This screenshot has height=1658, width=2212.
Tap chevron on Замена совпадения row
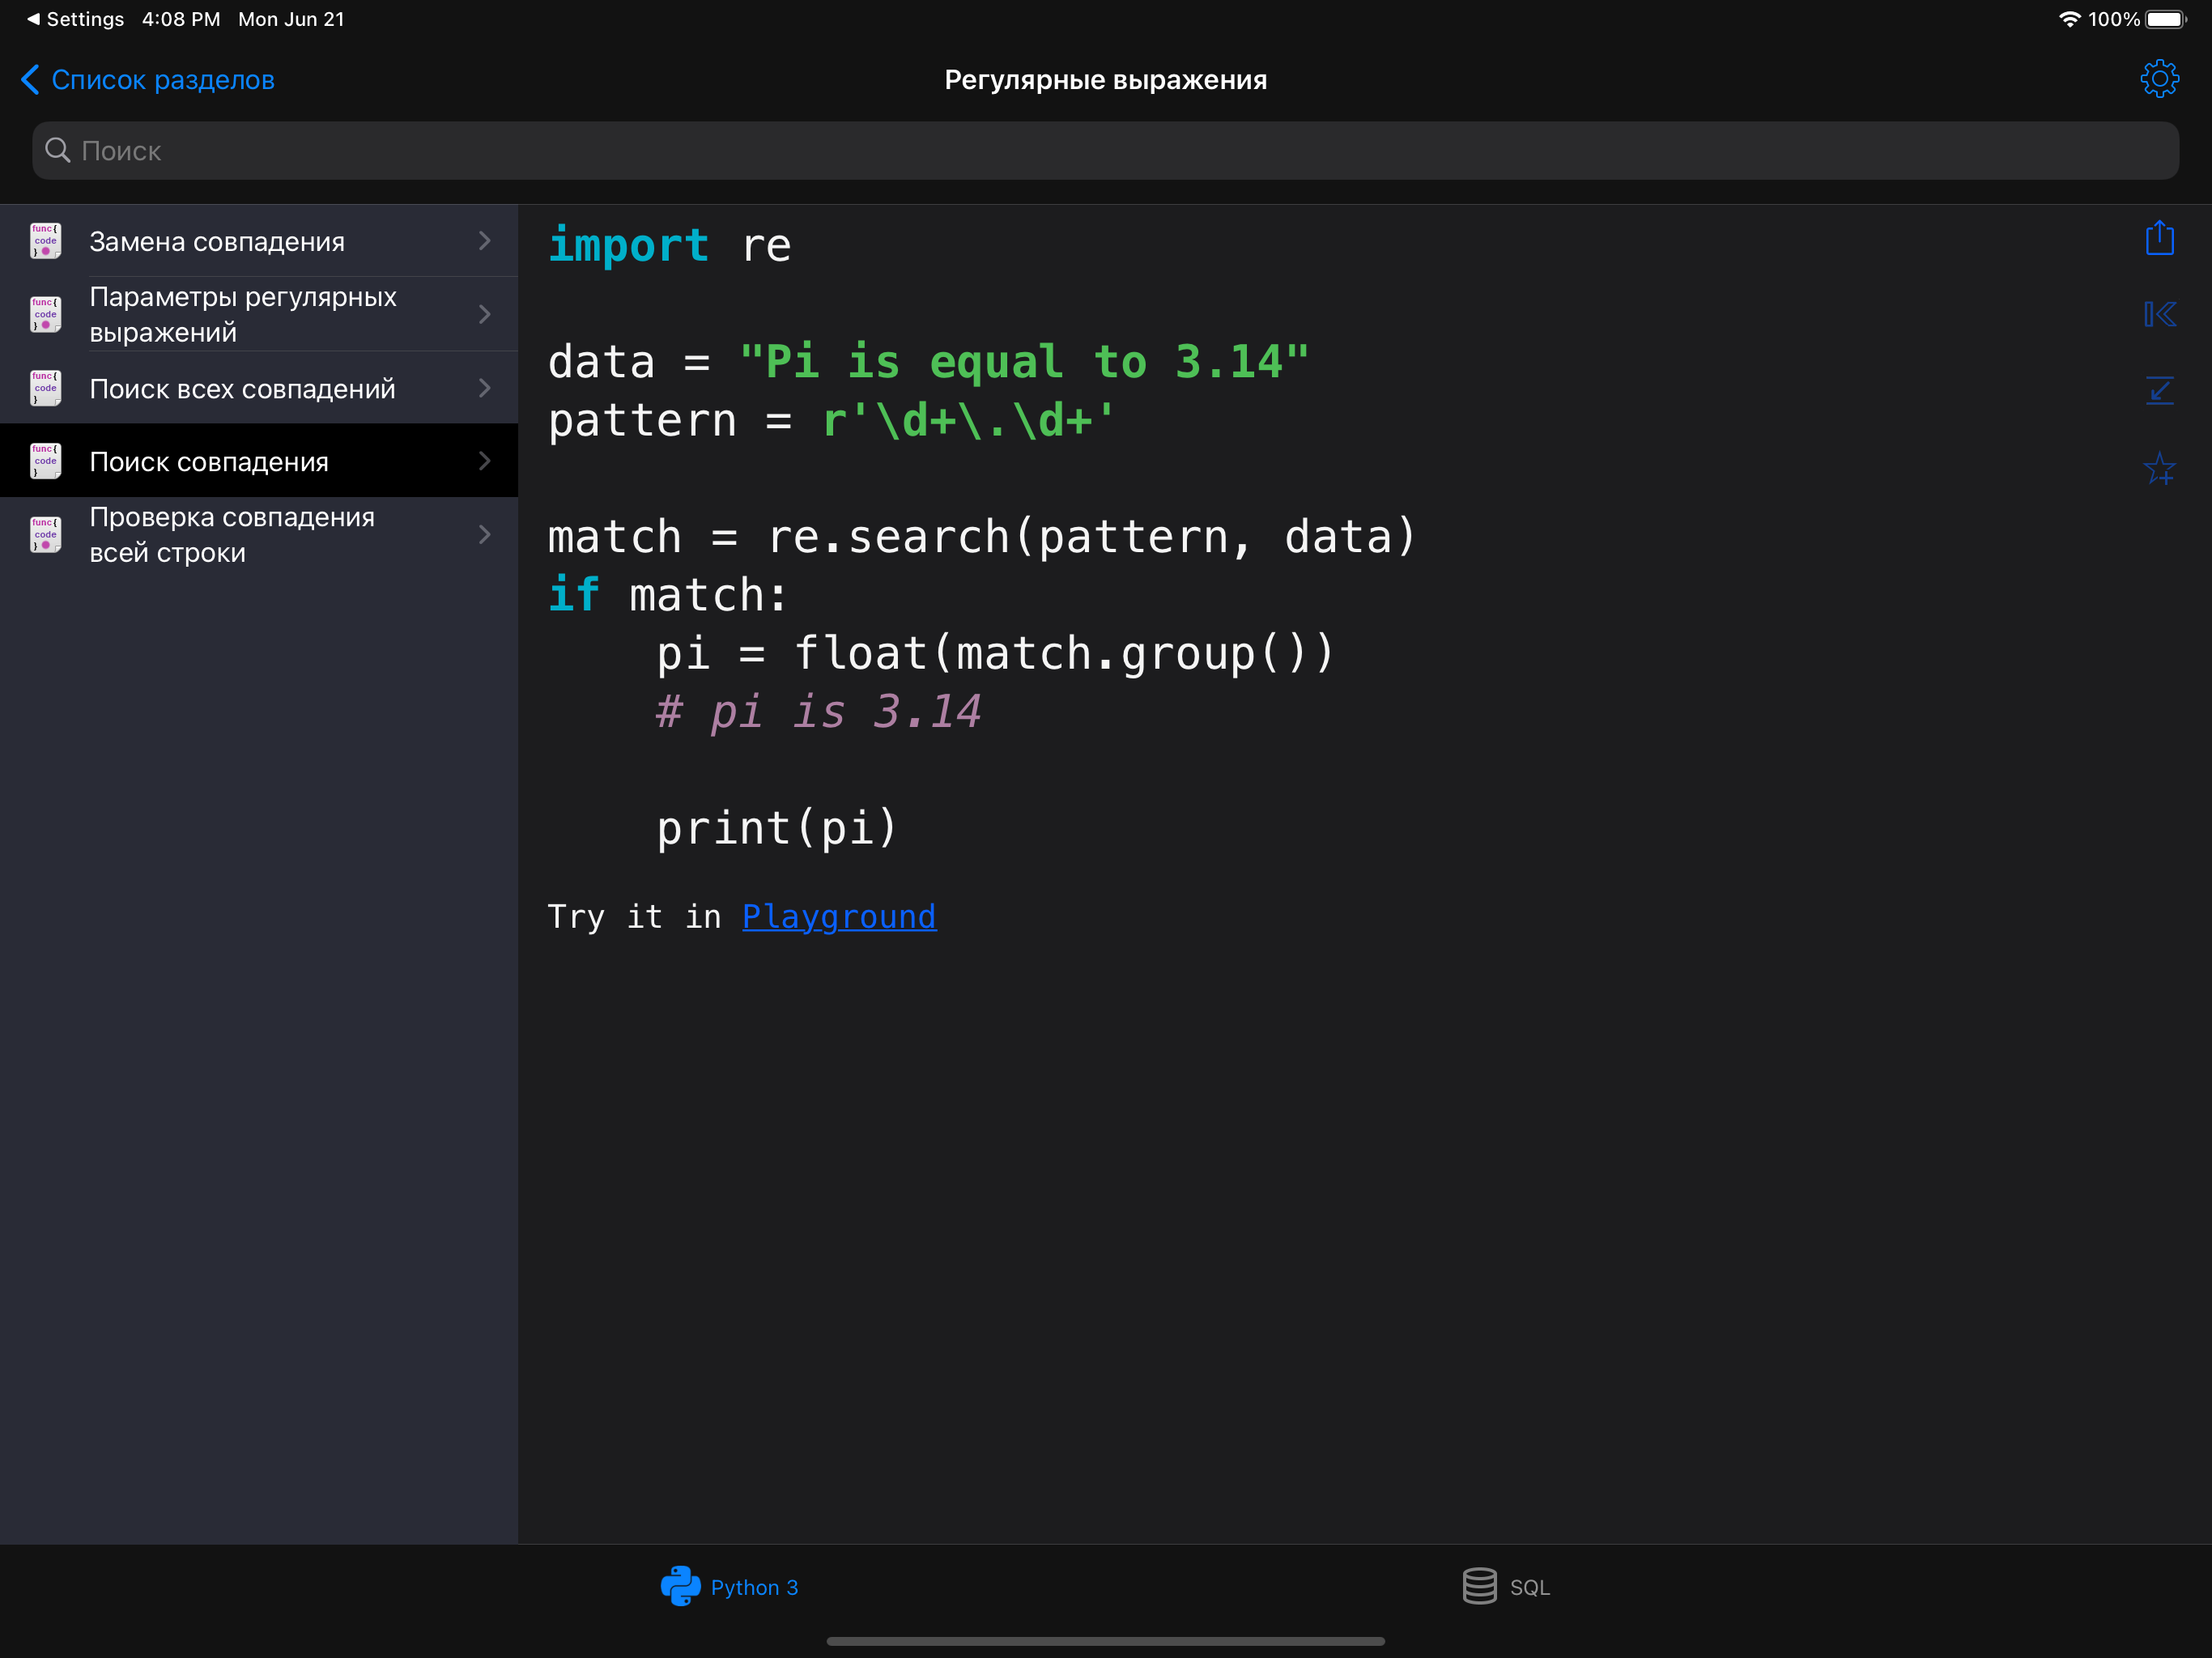[485, 241]
